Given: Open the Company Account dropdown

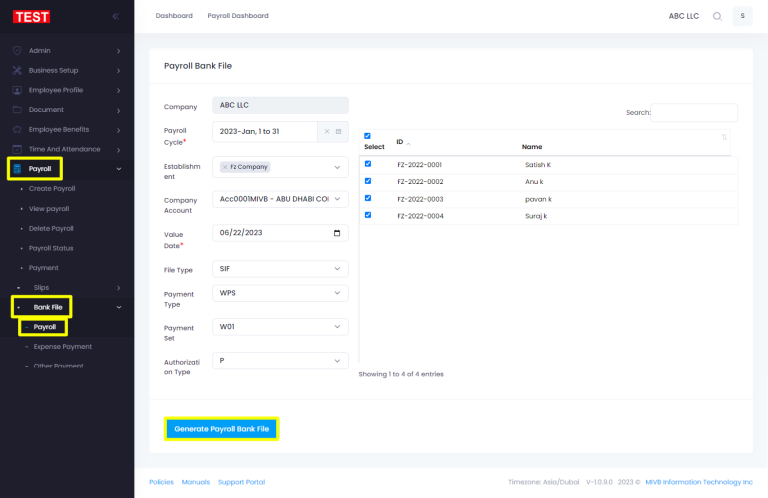Looking at the screenshot, I should pos(280,199).
